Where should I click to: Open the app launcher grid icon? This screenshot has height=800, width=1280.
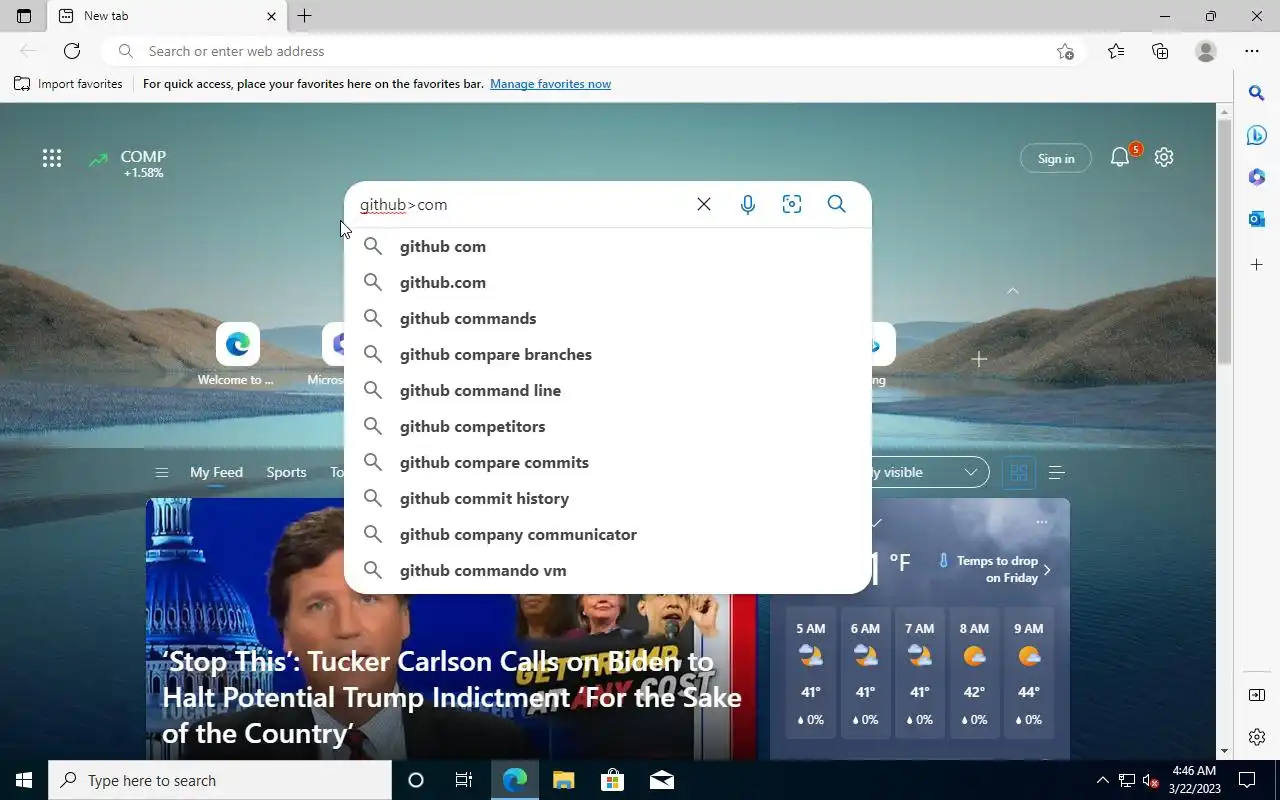(52, 158)
